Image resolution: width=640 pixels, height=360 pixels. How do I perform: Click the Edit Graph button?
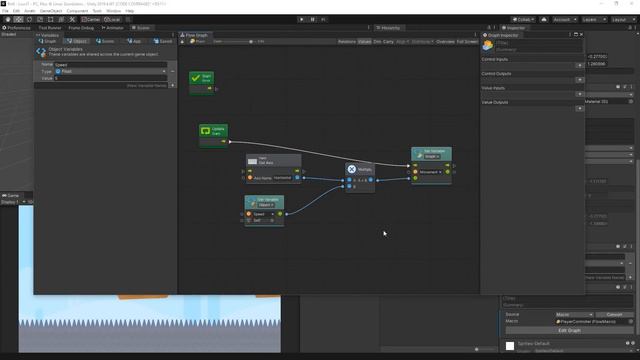[569, 330]
